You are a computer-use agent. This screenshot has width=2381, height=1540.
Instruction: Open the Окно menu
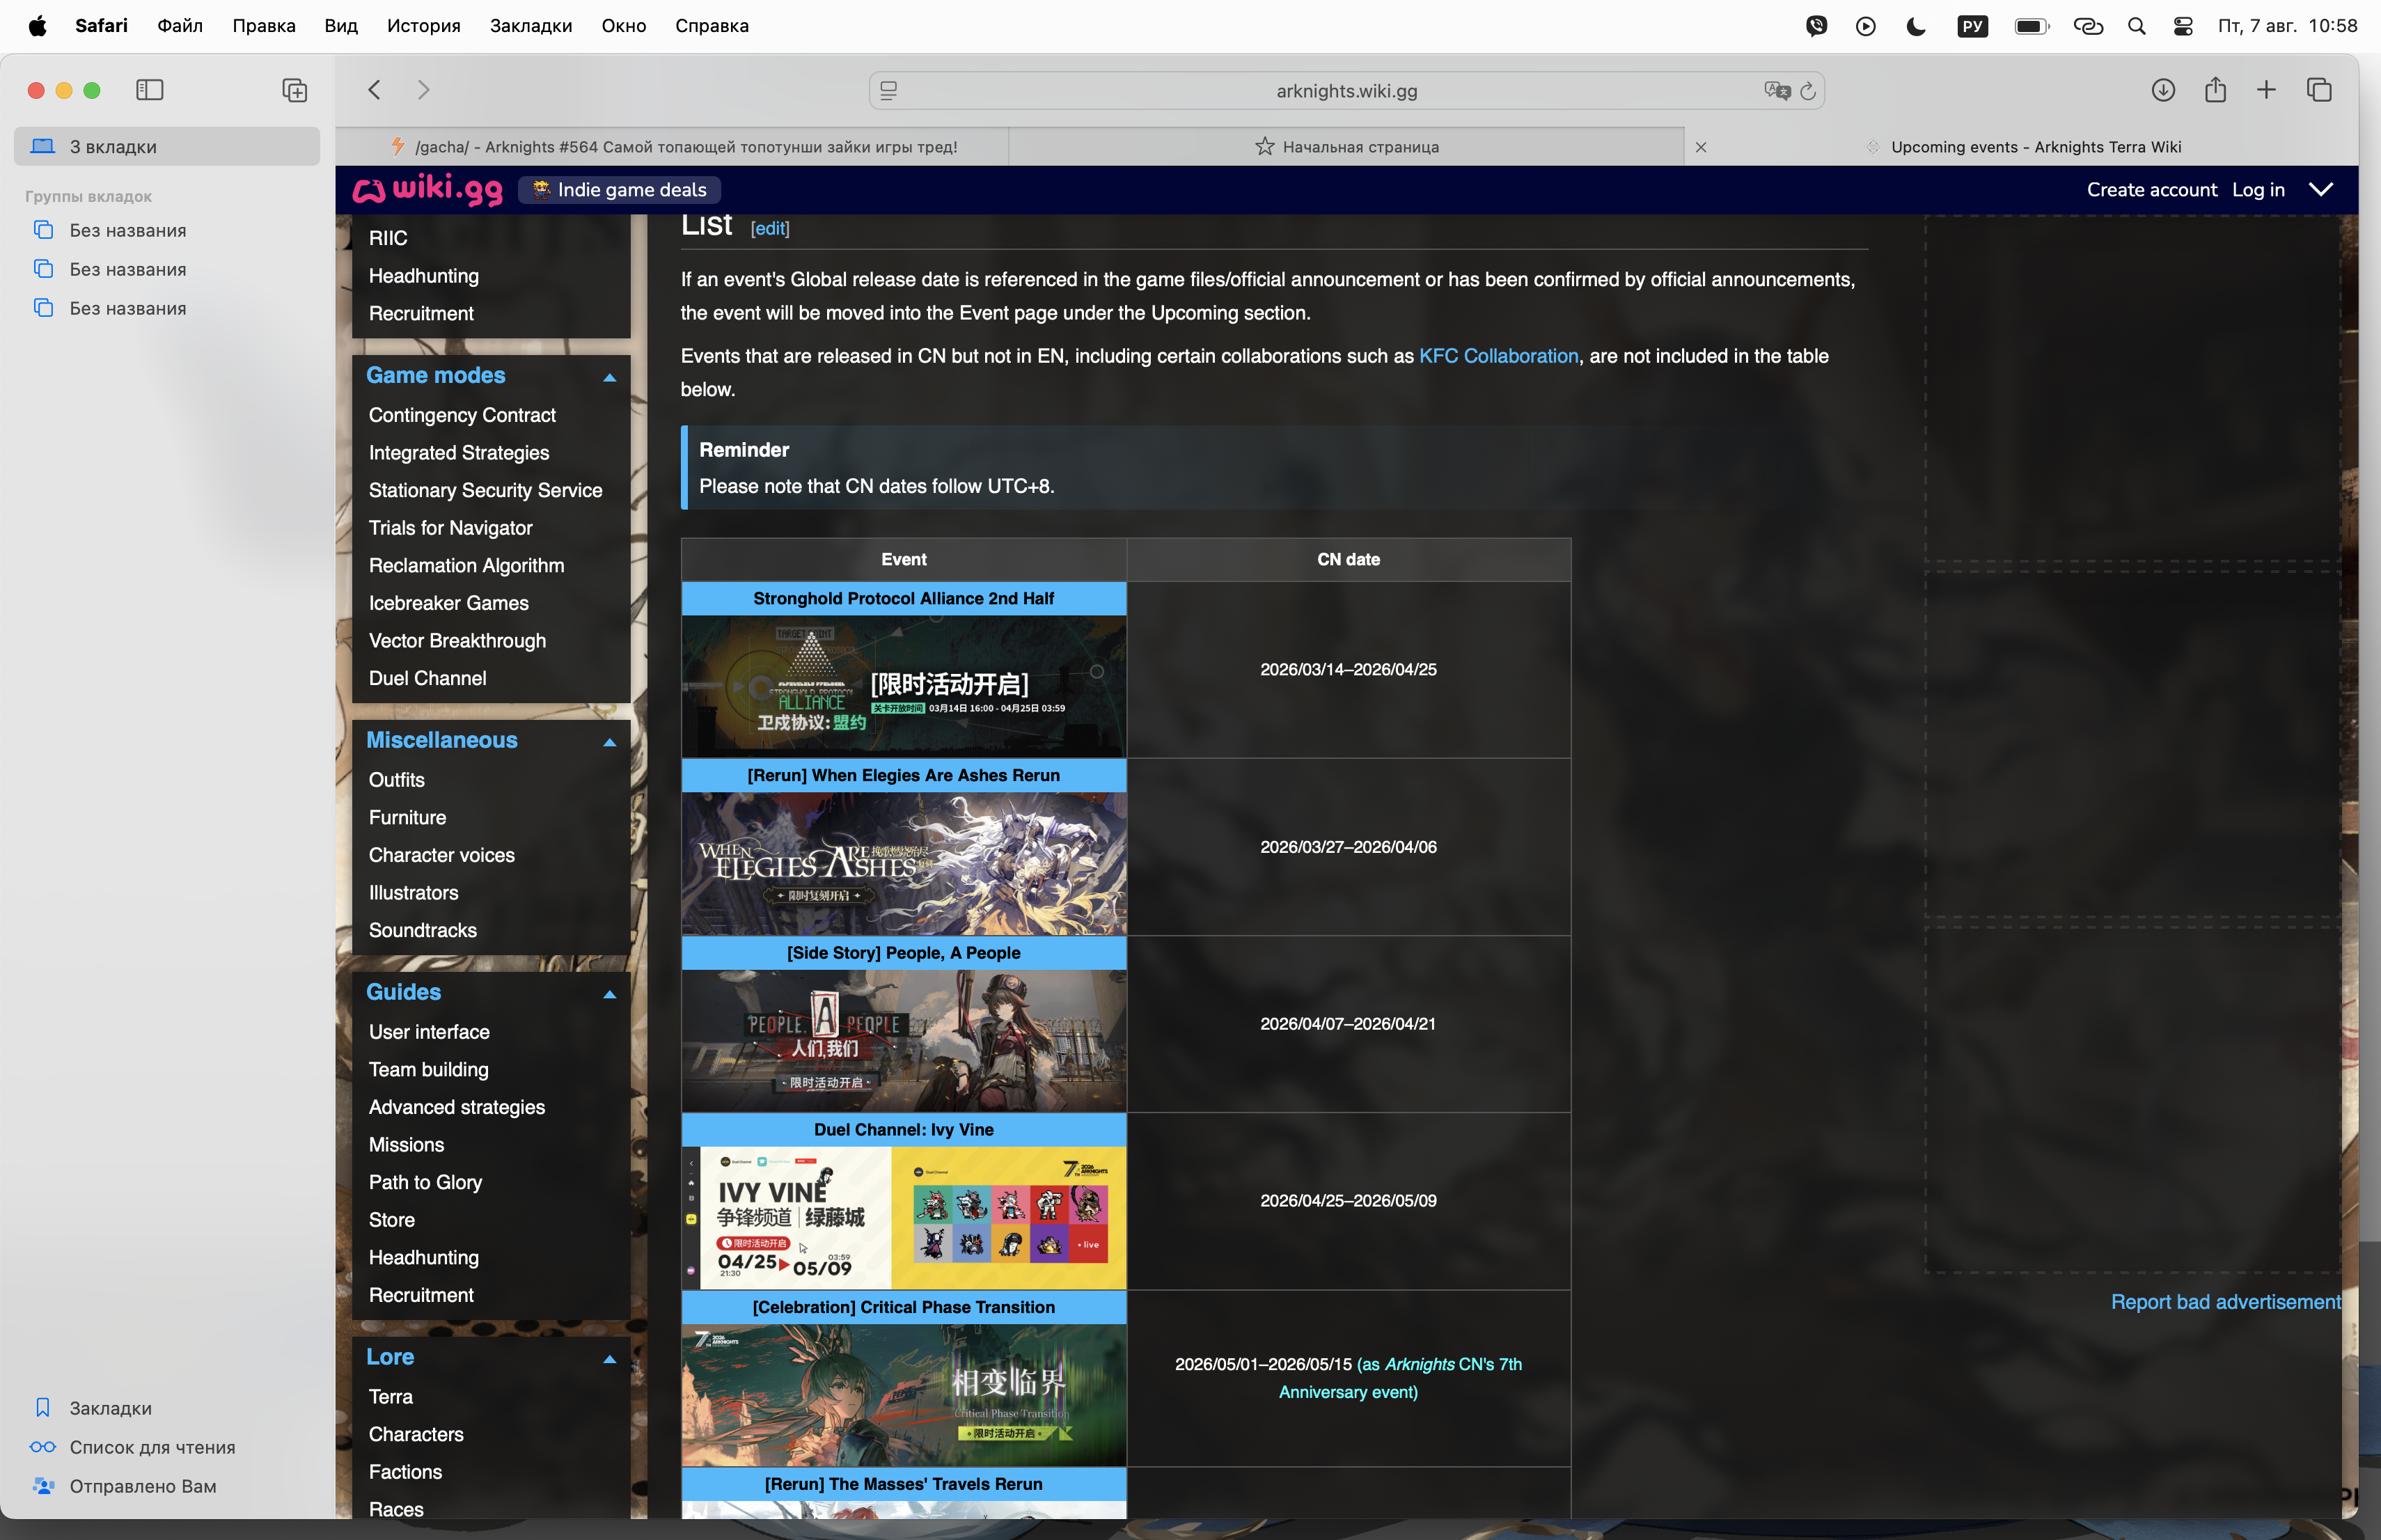(624, 26)
